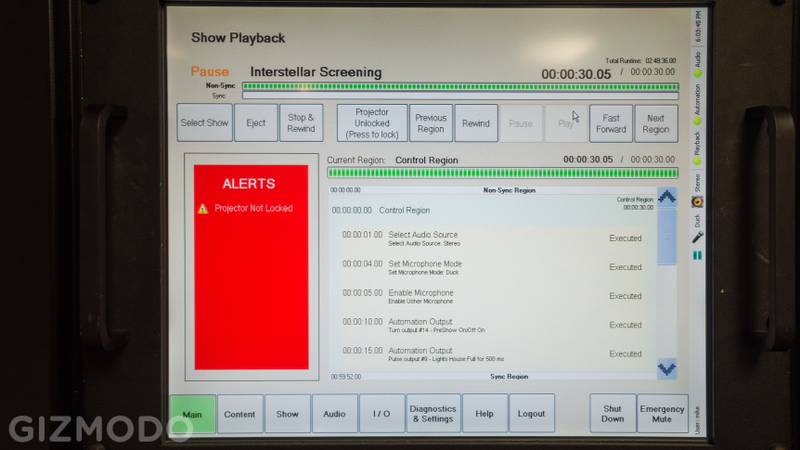Click the 00:00:00.00 Control Region header row
The image size is (800, 450).
tap(493, 210)
